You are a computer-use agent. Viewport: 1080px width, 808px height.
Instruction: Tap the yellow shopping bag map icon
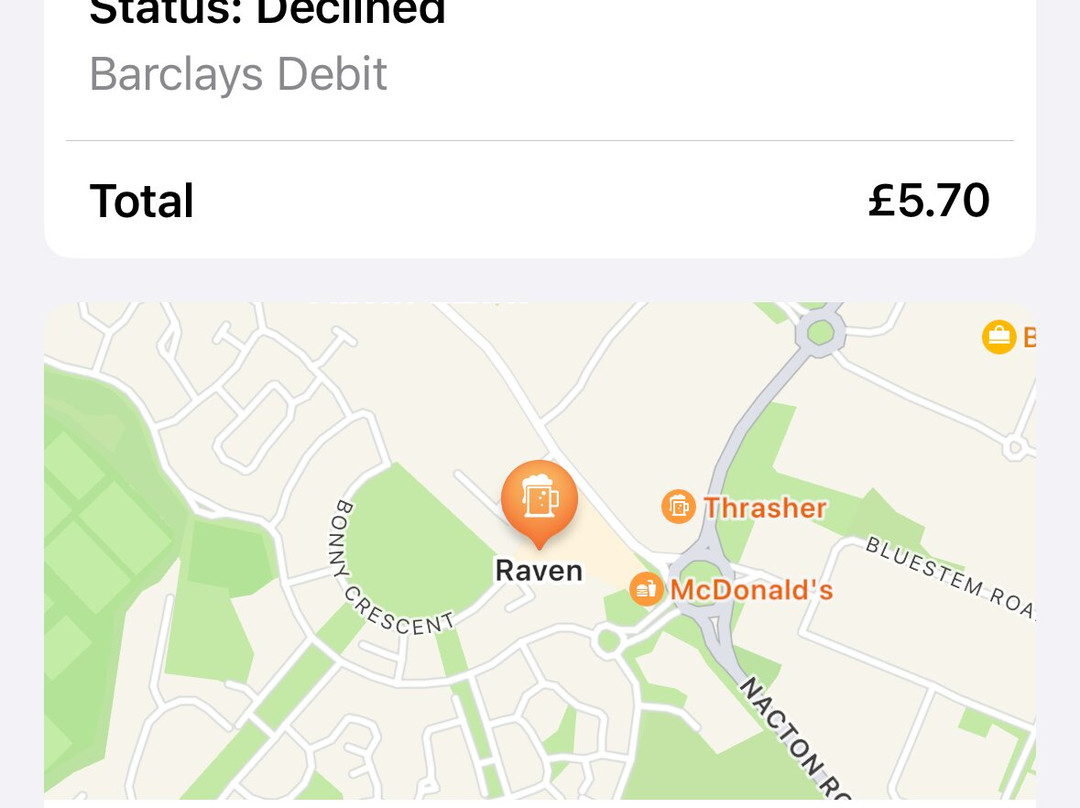[x=999, y=337]
